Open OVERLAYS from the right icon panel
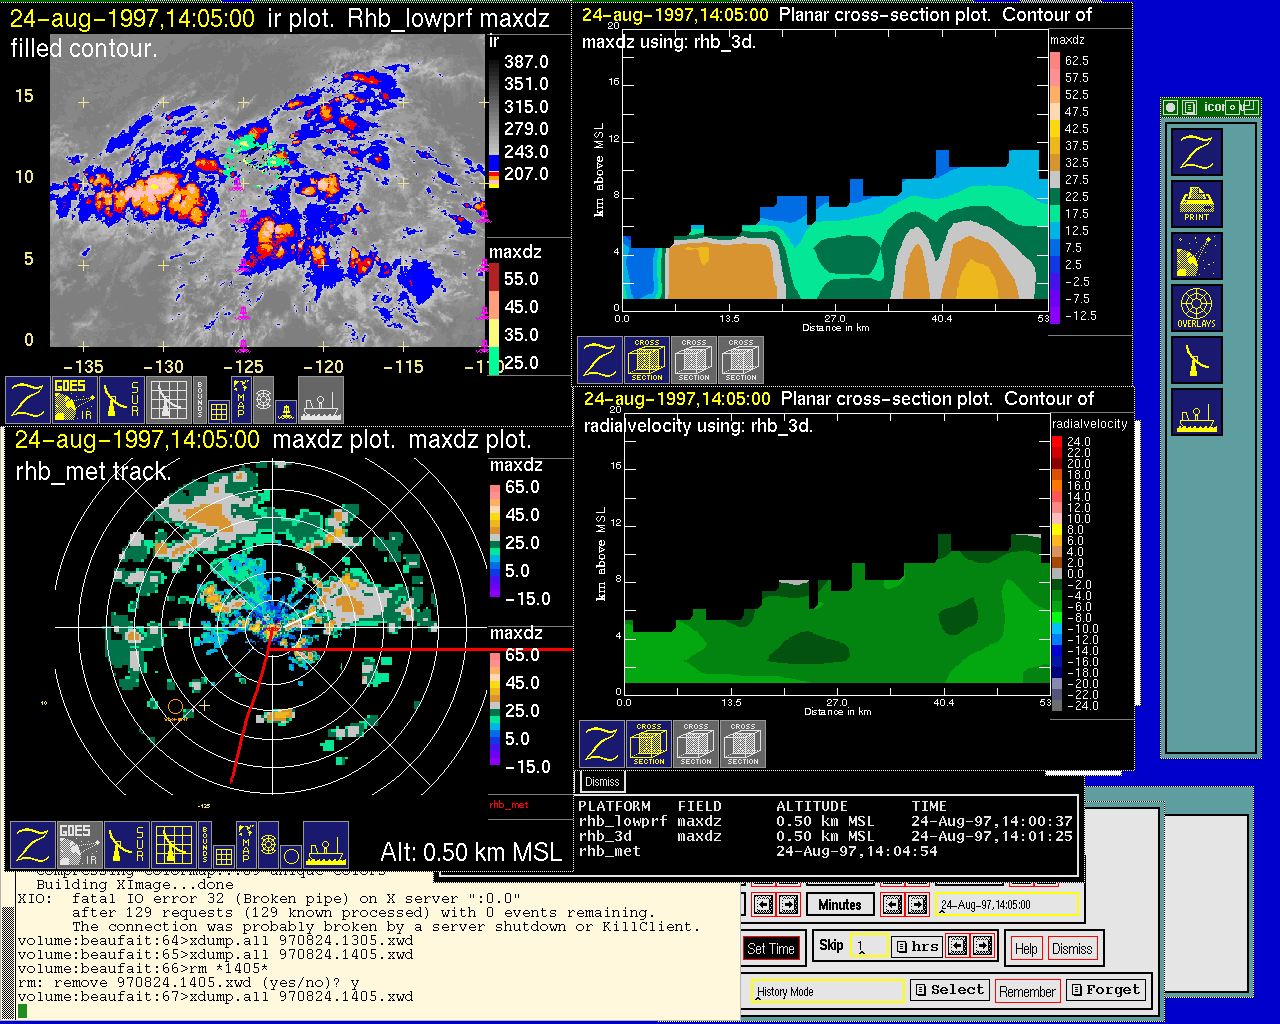This screenshot has width=1280, height=1024. point(1196,309)
